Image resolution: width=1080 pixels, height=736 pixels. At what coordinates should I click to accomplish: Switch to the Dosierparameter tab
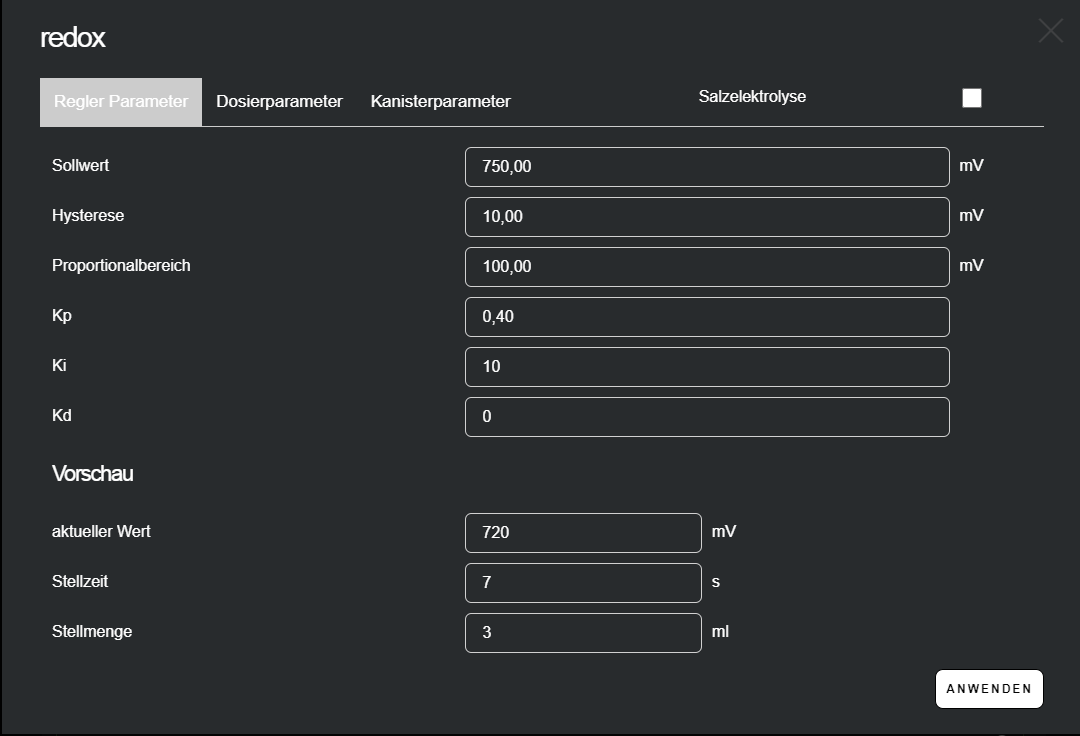point(279,102)
